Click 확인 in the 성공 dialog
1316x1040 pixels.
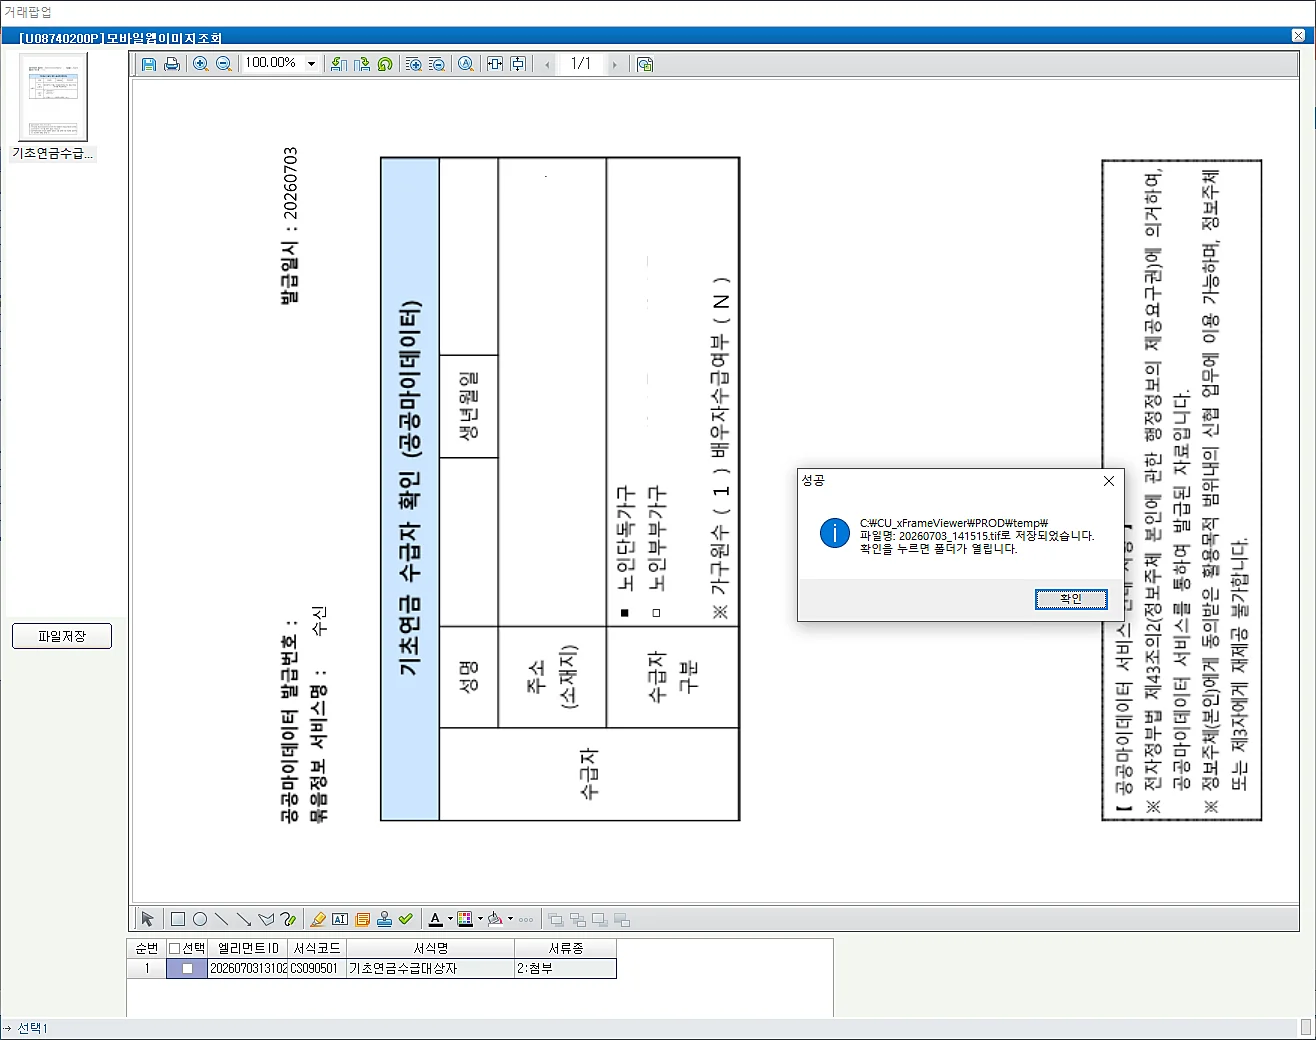tap(1071, 599)
